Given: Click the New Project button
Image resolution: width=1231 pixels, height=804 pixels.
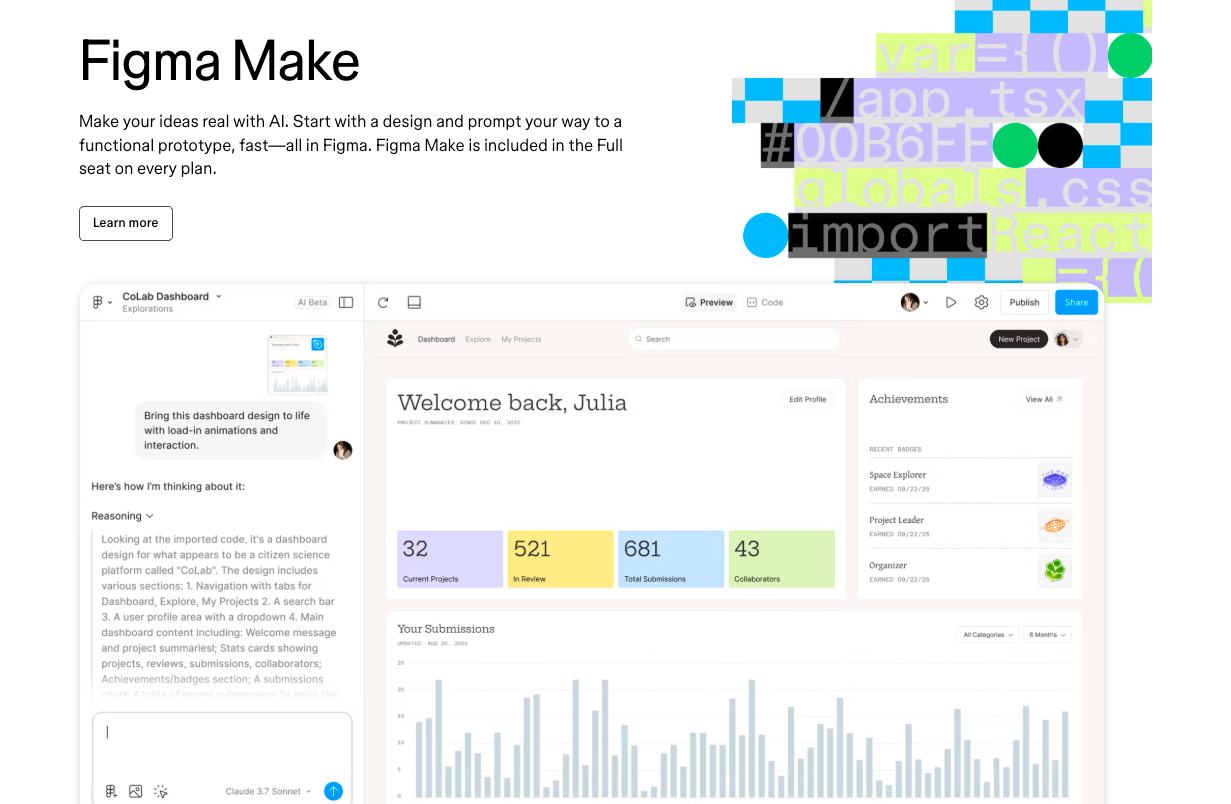Looking at the screenshot, I should [x=1019, y=339].
